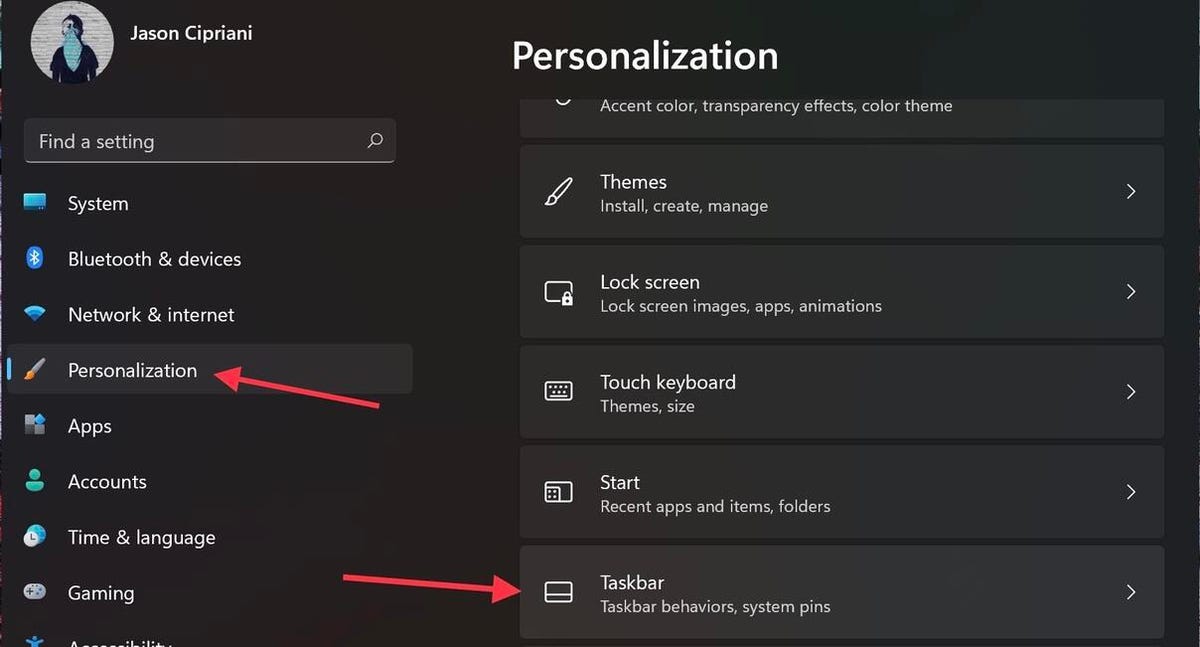
Task: Open Lock screen using right chevron
Action: tap(1131, 291)
